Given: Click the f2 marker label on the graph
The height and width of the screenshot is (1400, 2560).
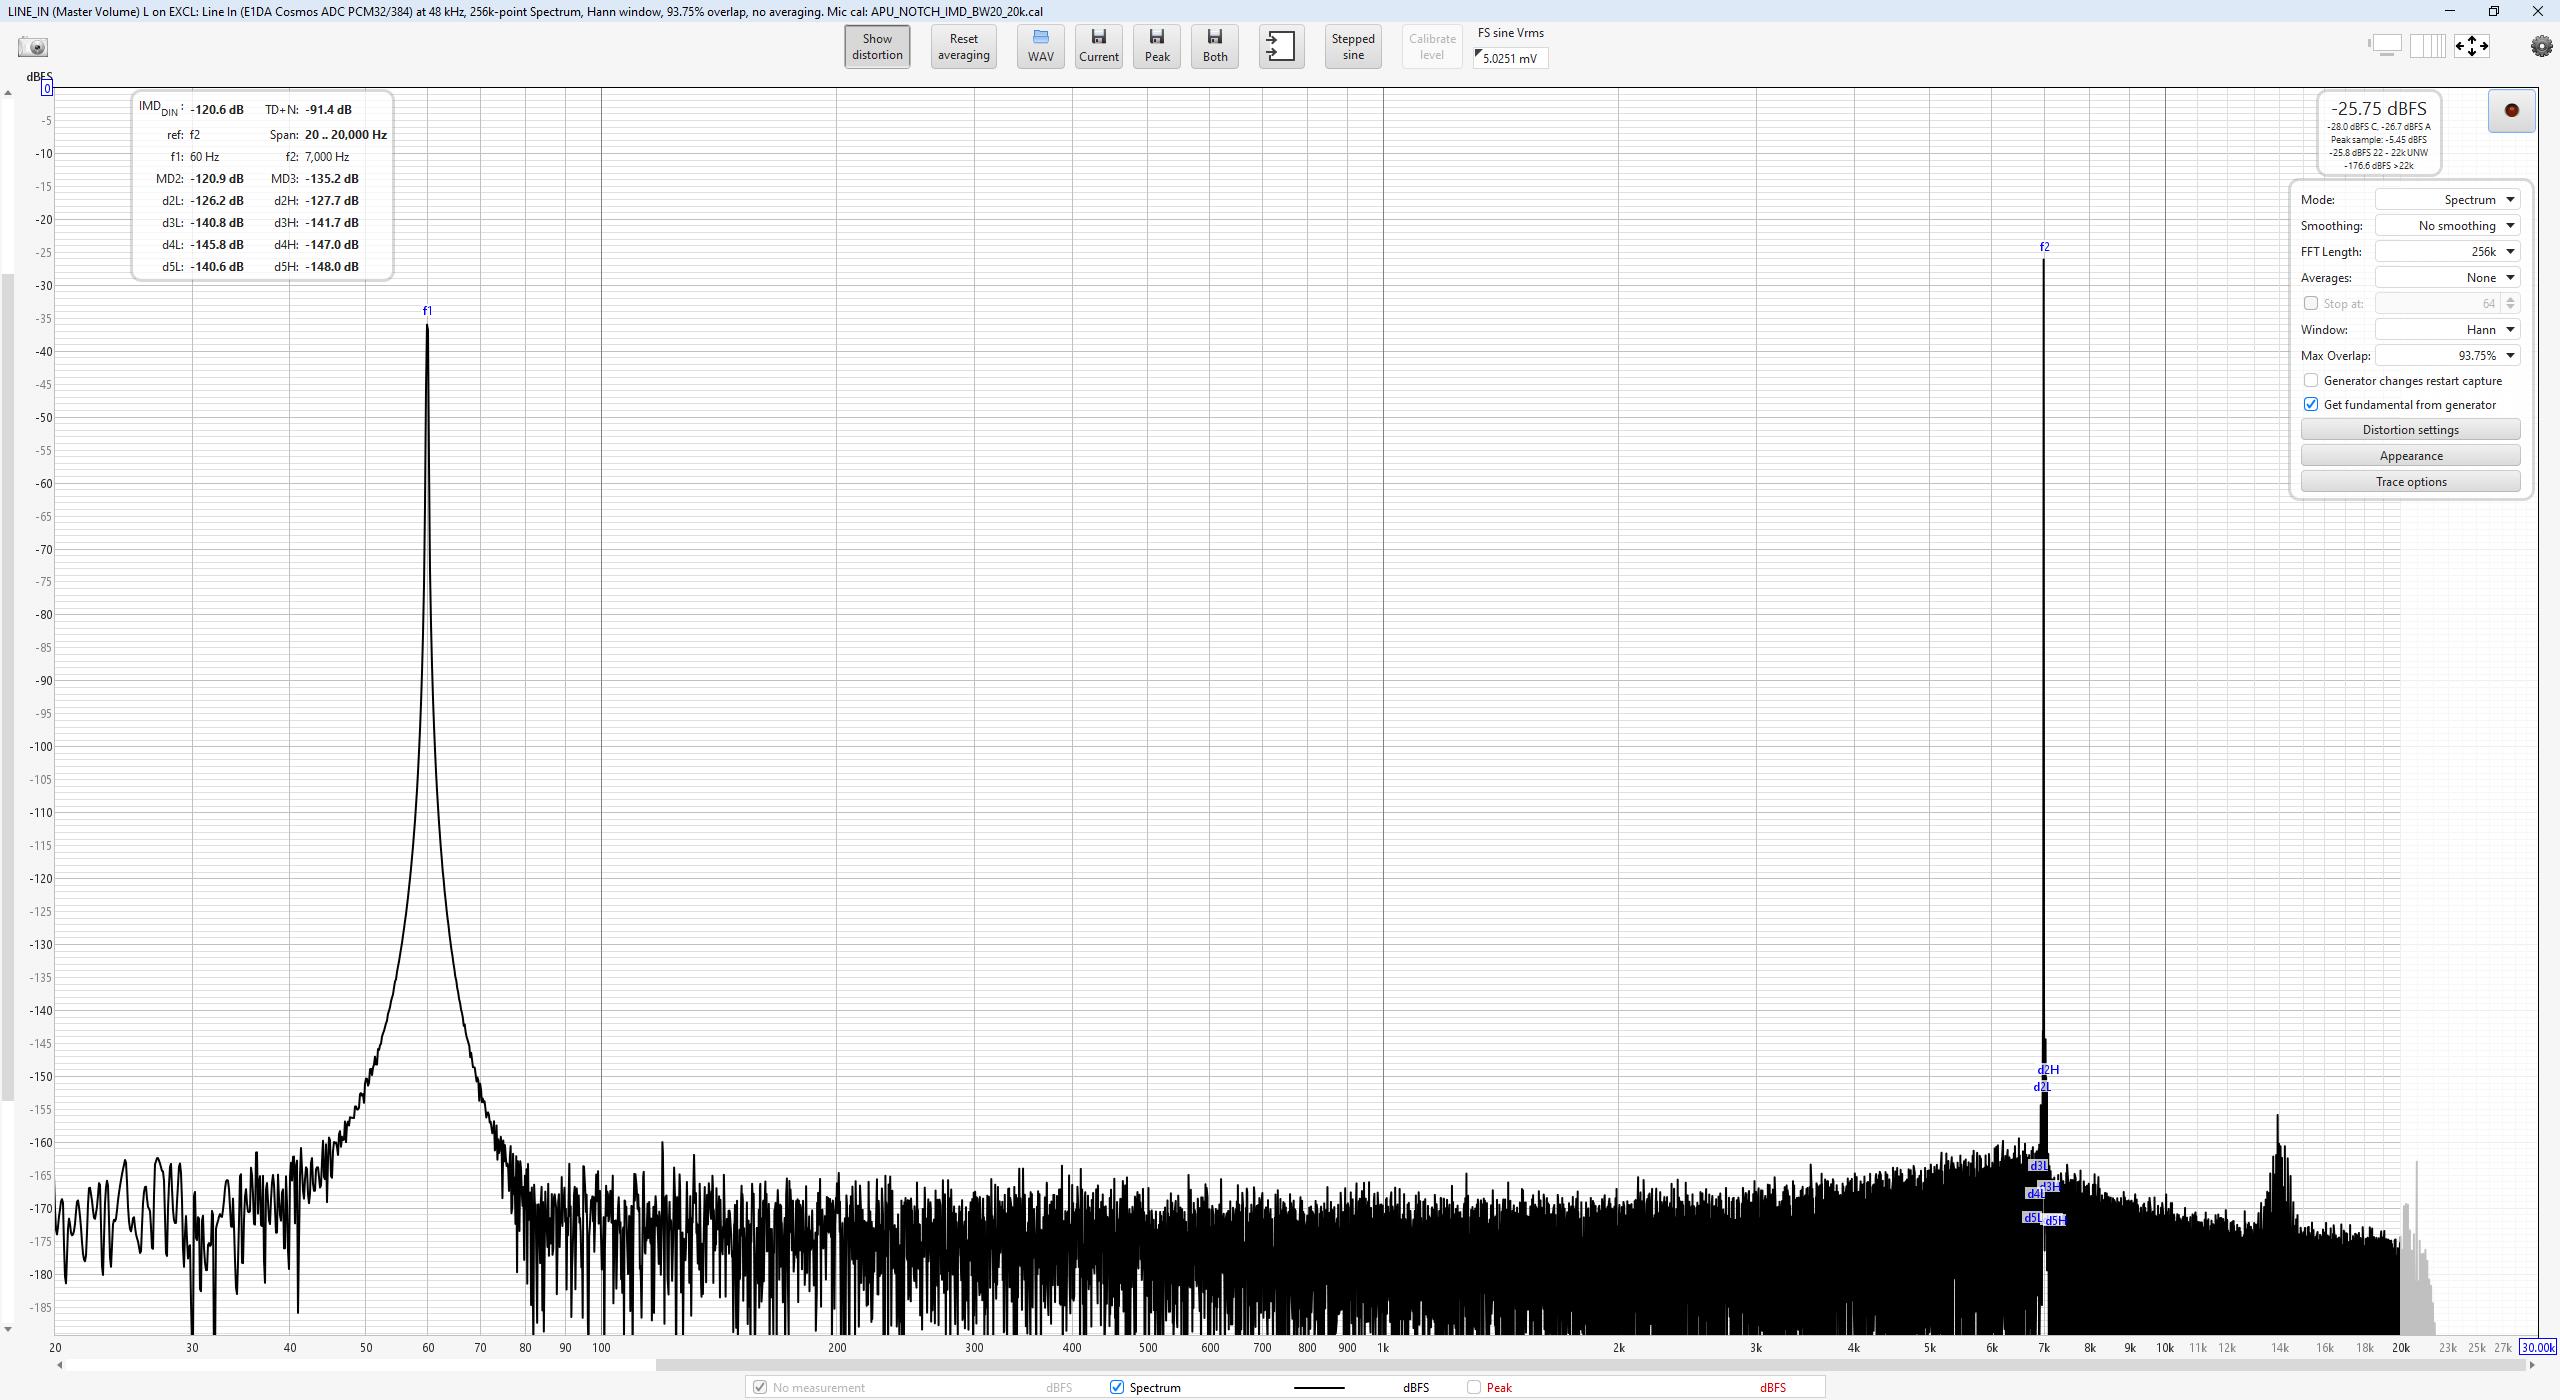Looking at the screenshot, I should (x=2044, y=247).
